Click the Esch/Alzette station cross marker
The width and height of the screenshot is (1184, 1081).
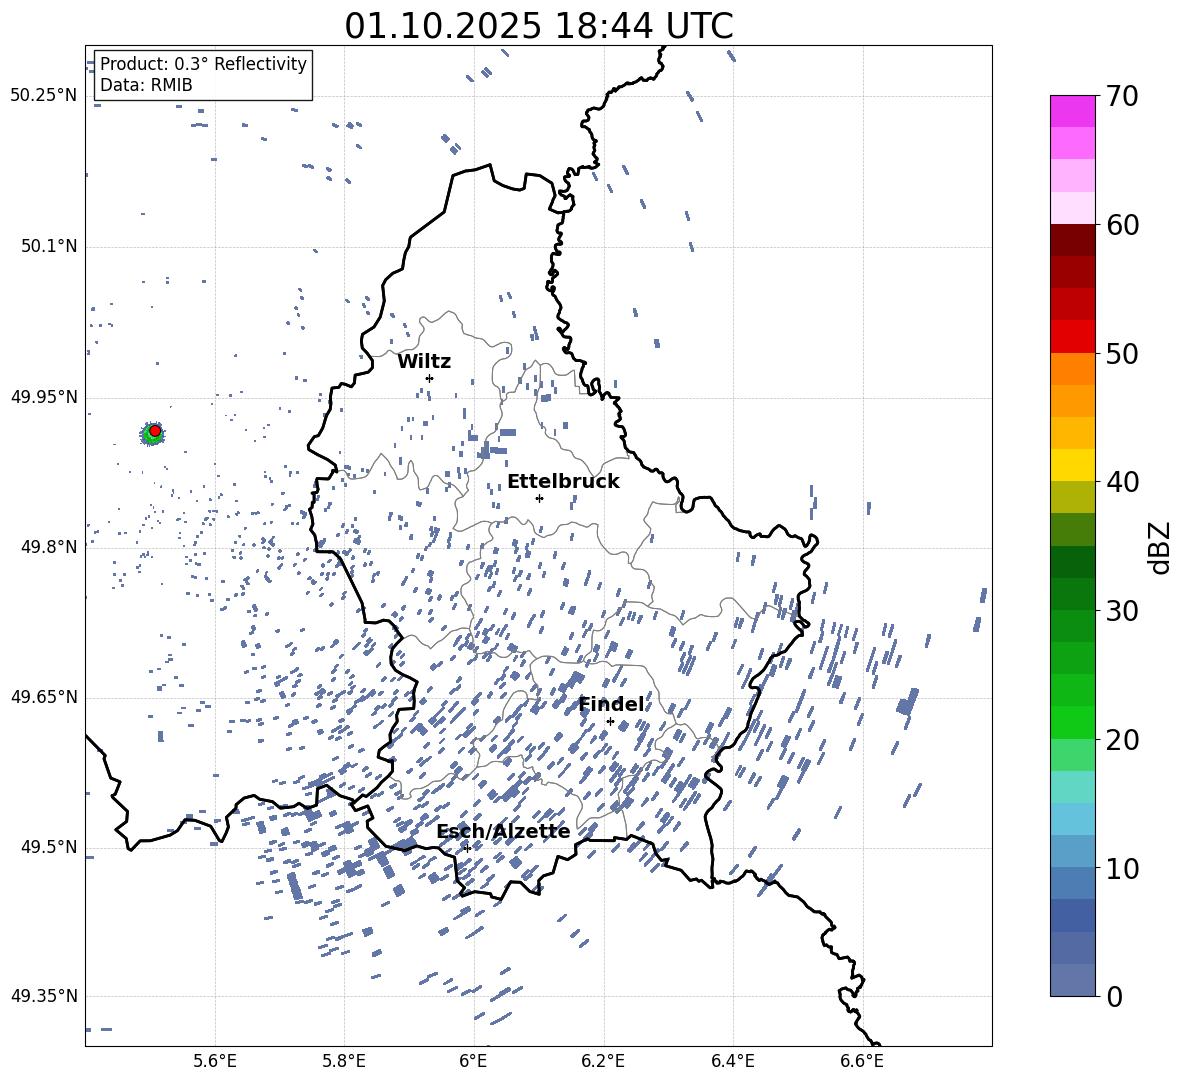pos(467,848)
